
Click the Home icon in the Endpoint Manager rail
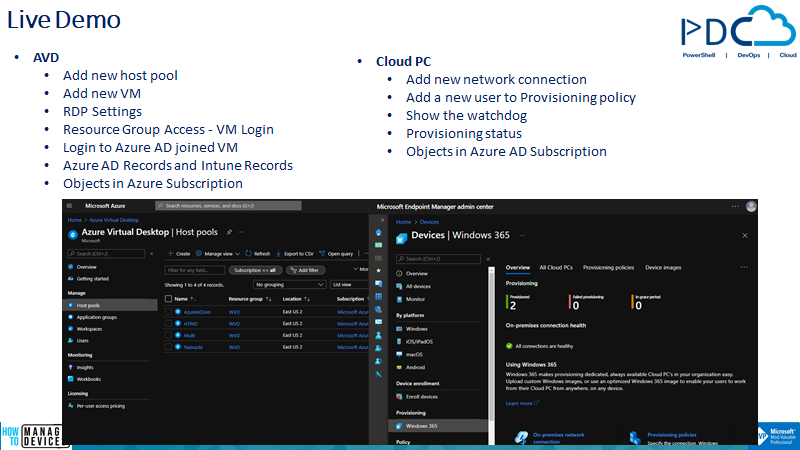(379, 233)
